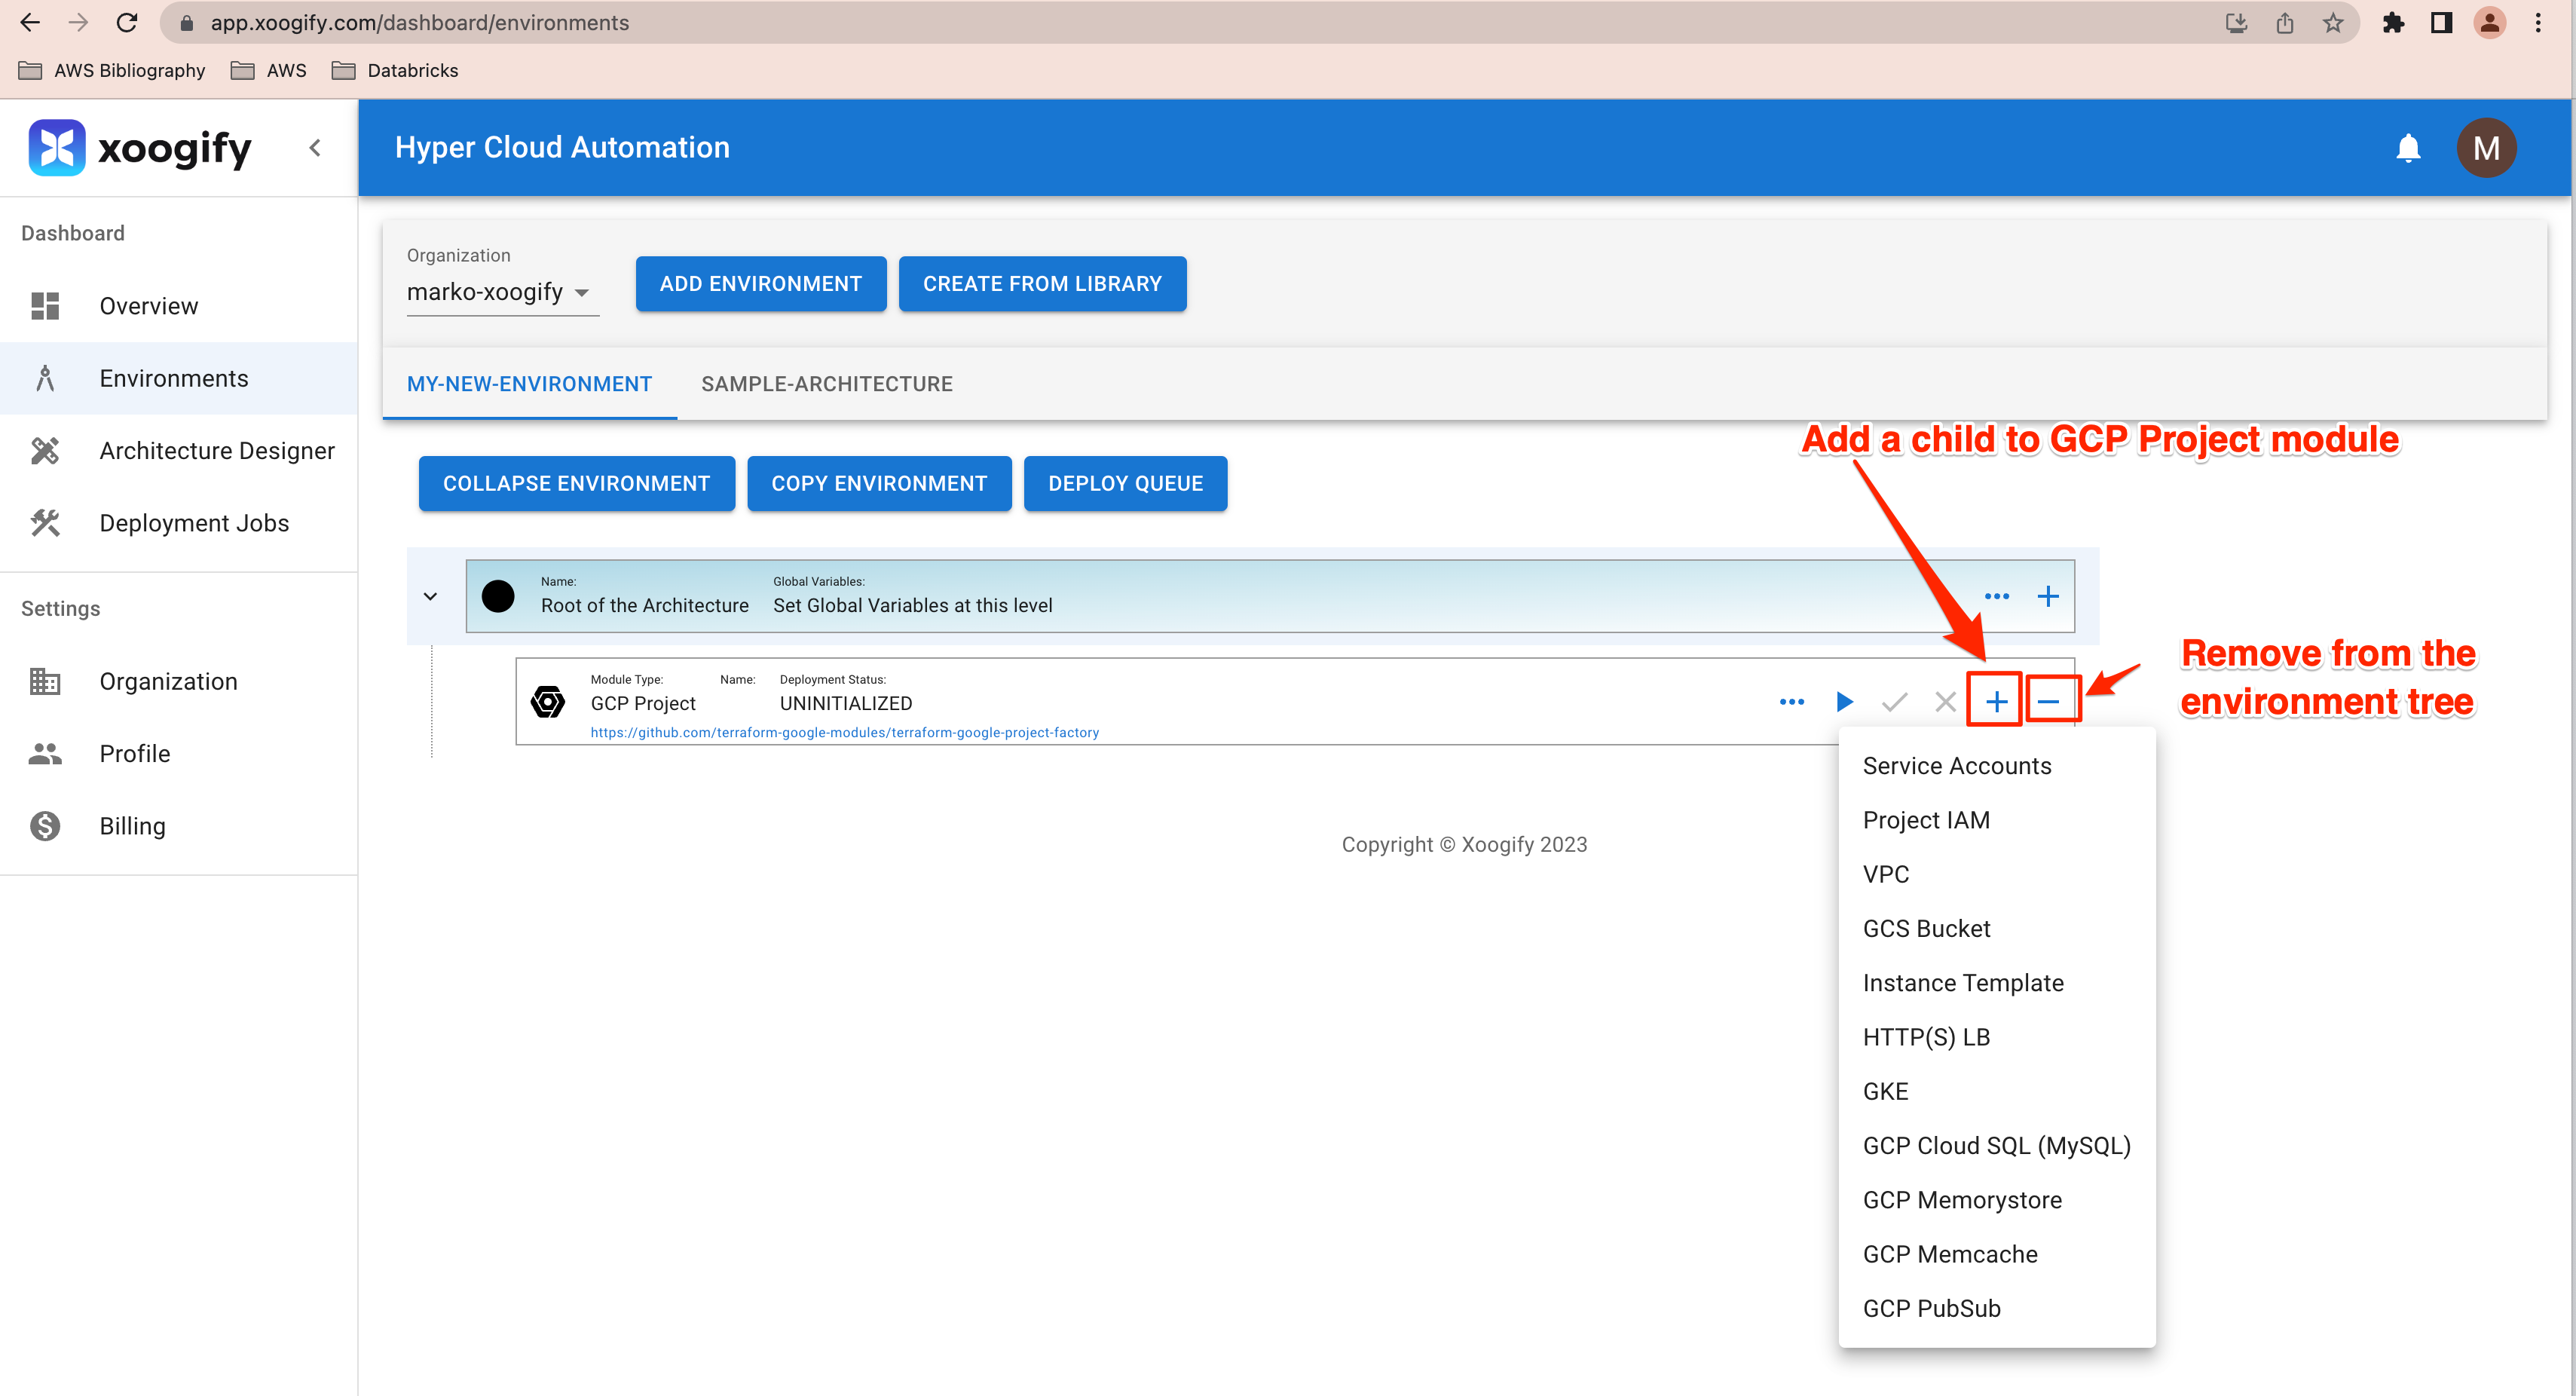Open the terraform-google-project-factory GitHub link
This screenshot has width=2576, height=1396.
(844, 732)
